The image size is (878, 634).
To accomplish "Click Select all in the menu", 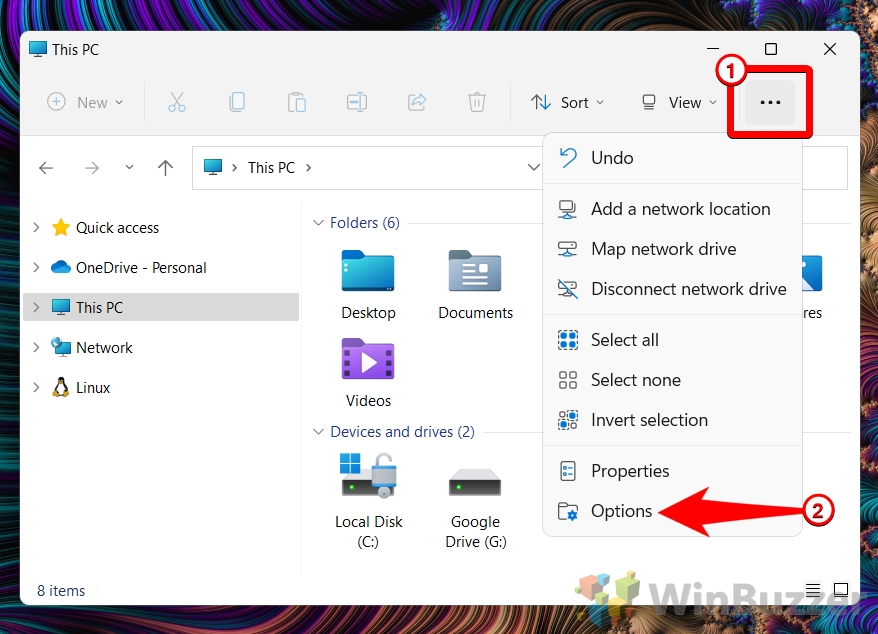I will pos(624,340).
